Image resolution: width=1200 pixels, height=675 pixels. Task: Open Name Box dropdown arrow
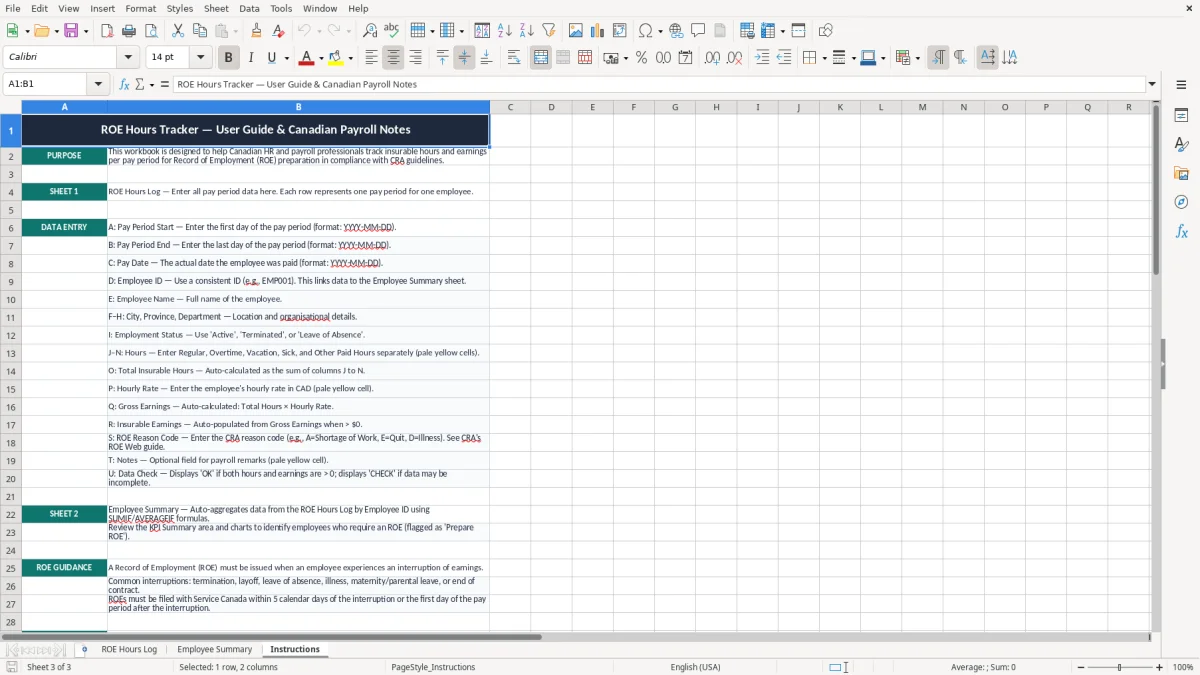tap(98, 84)
